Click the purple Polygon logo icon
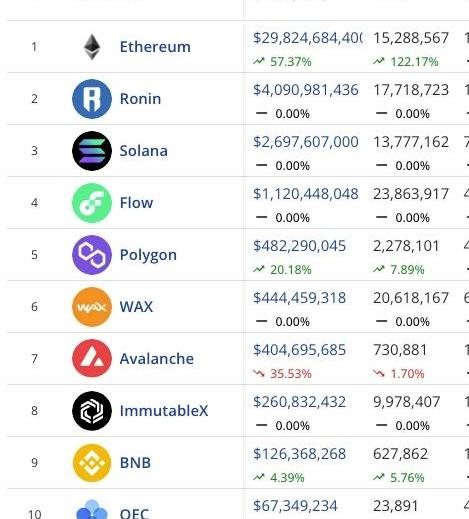 tap(92, 255)
